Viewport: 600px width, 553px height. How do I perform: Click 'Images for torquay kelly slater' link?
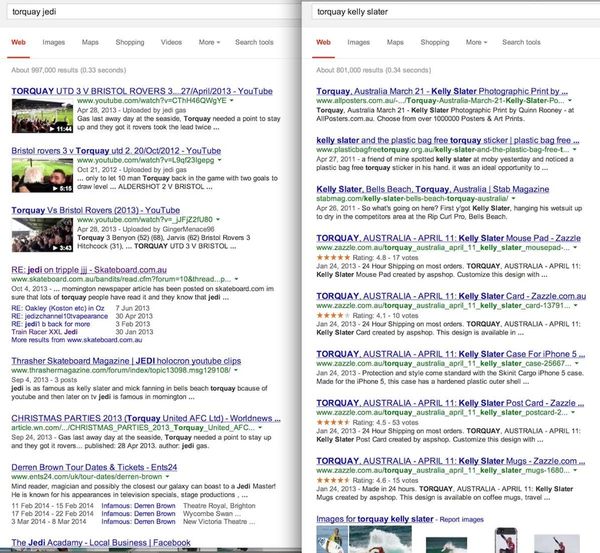click(375, 519)
